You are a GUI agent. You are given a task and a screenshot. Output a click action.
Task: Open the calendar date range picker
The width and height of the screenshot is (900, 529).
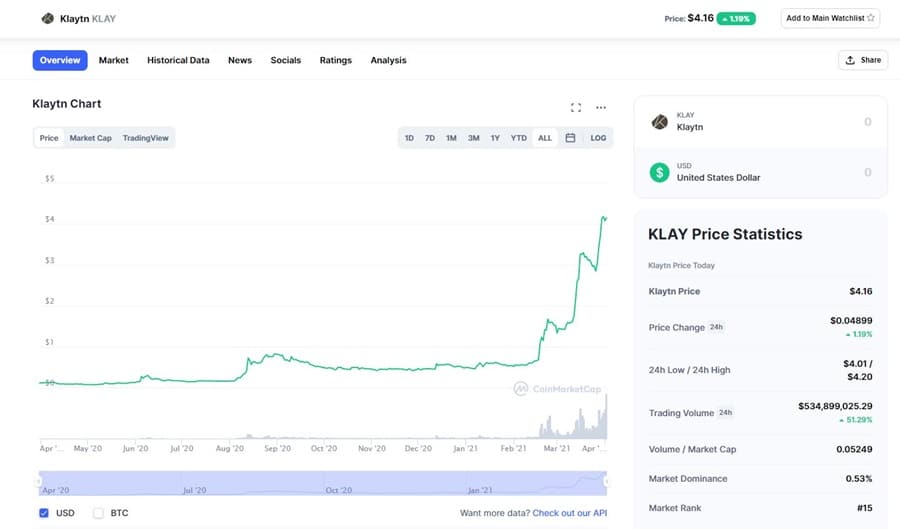pos(570,138)
